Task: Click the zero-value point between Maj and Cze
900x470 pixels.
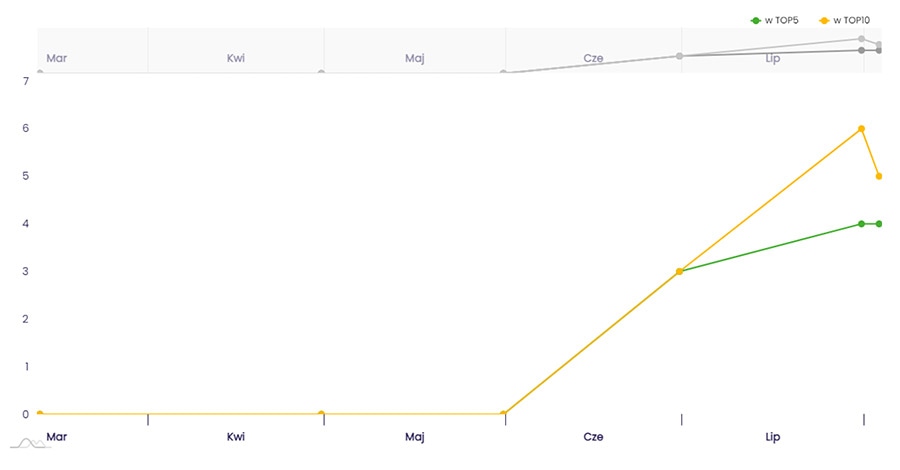Action: click(x=504, y=413)
